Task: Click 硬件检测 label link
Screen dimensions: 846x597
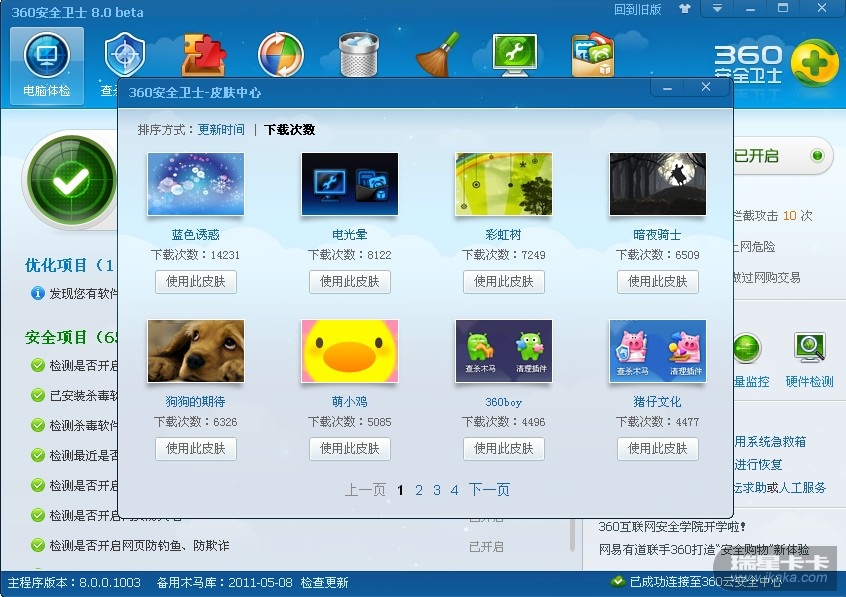Action: (809, 382)
